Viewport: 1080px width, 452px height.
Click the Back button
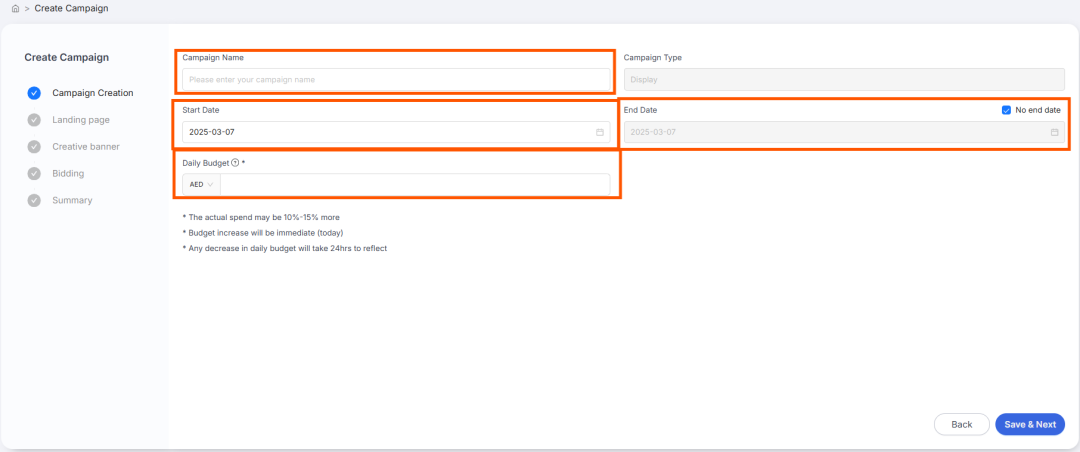click(x=961, y=424)
